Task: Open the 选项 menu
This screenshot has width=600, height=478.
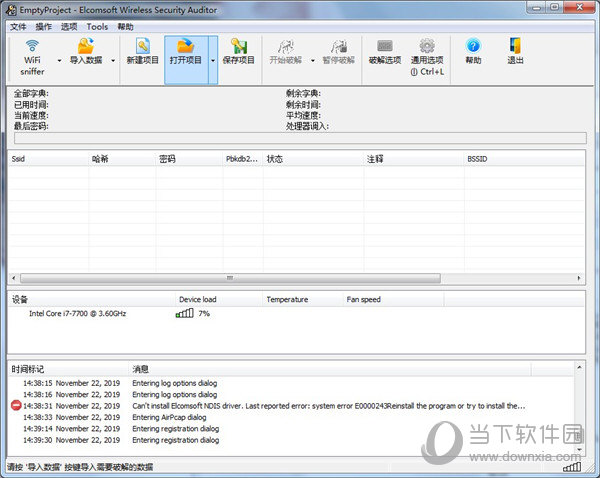Action: 69,27
